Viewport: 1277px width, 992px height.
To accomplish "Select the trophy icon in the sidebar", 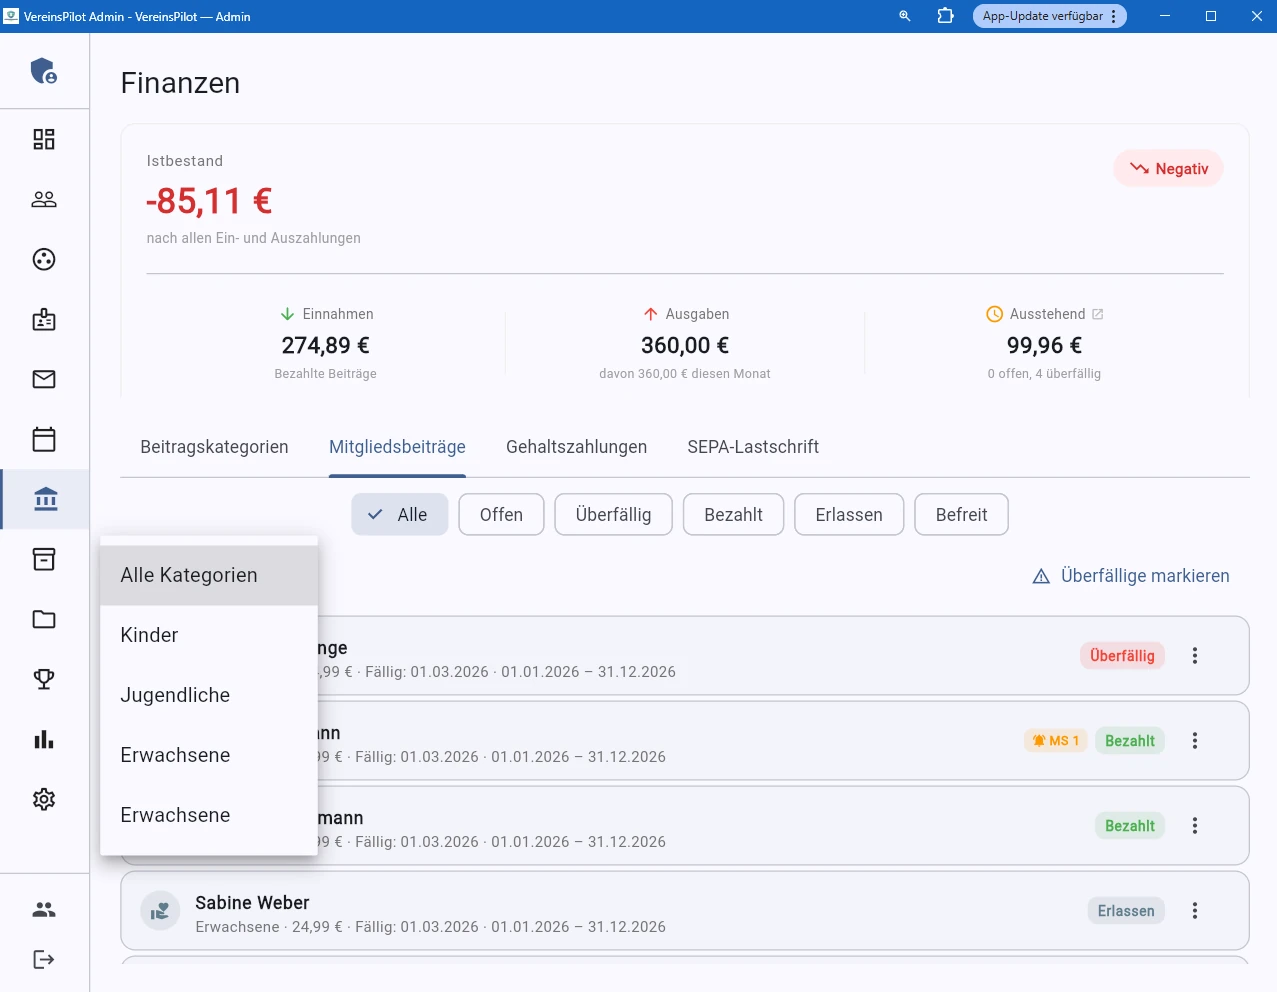I will click(x=43, y=679).
